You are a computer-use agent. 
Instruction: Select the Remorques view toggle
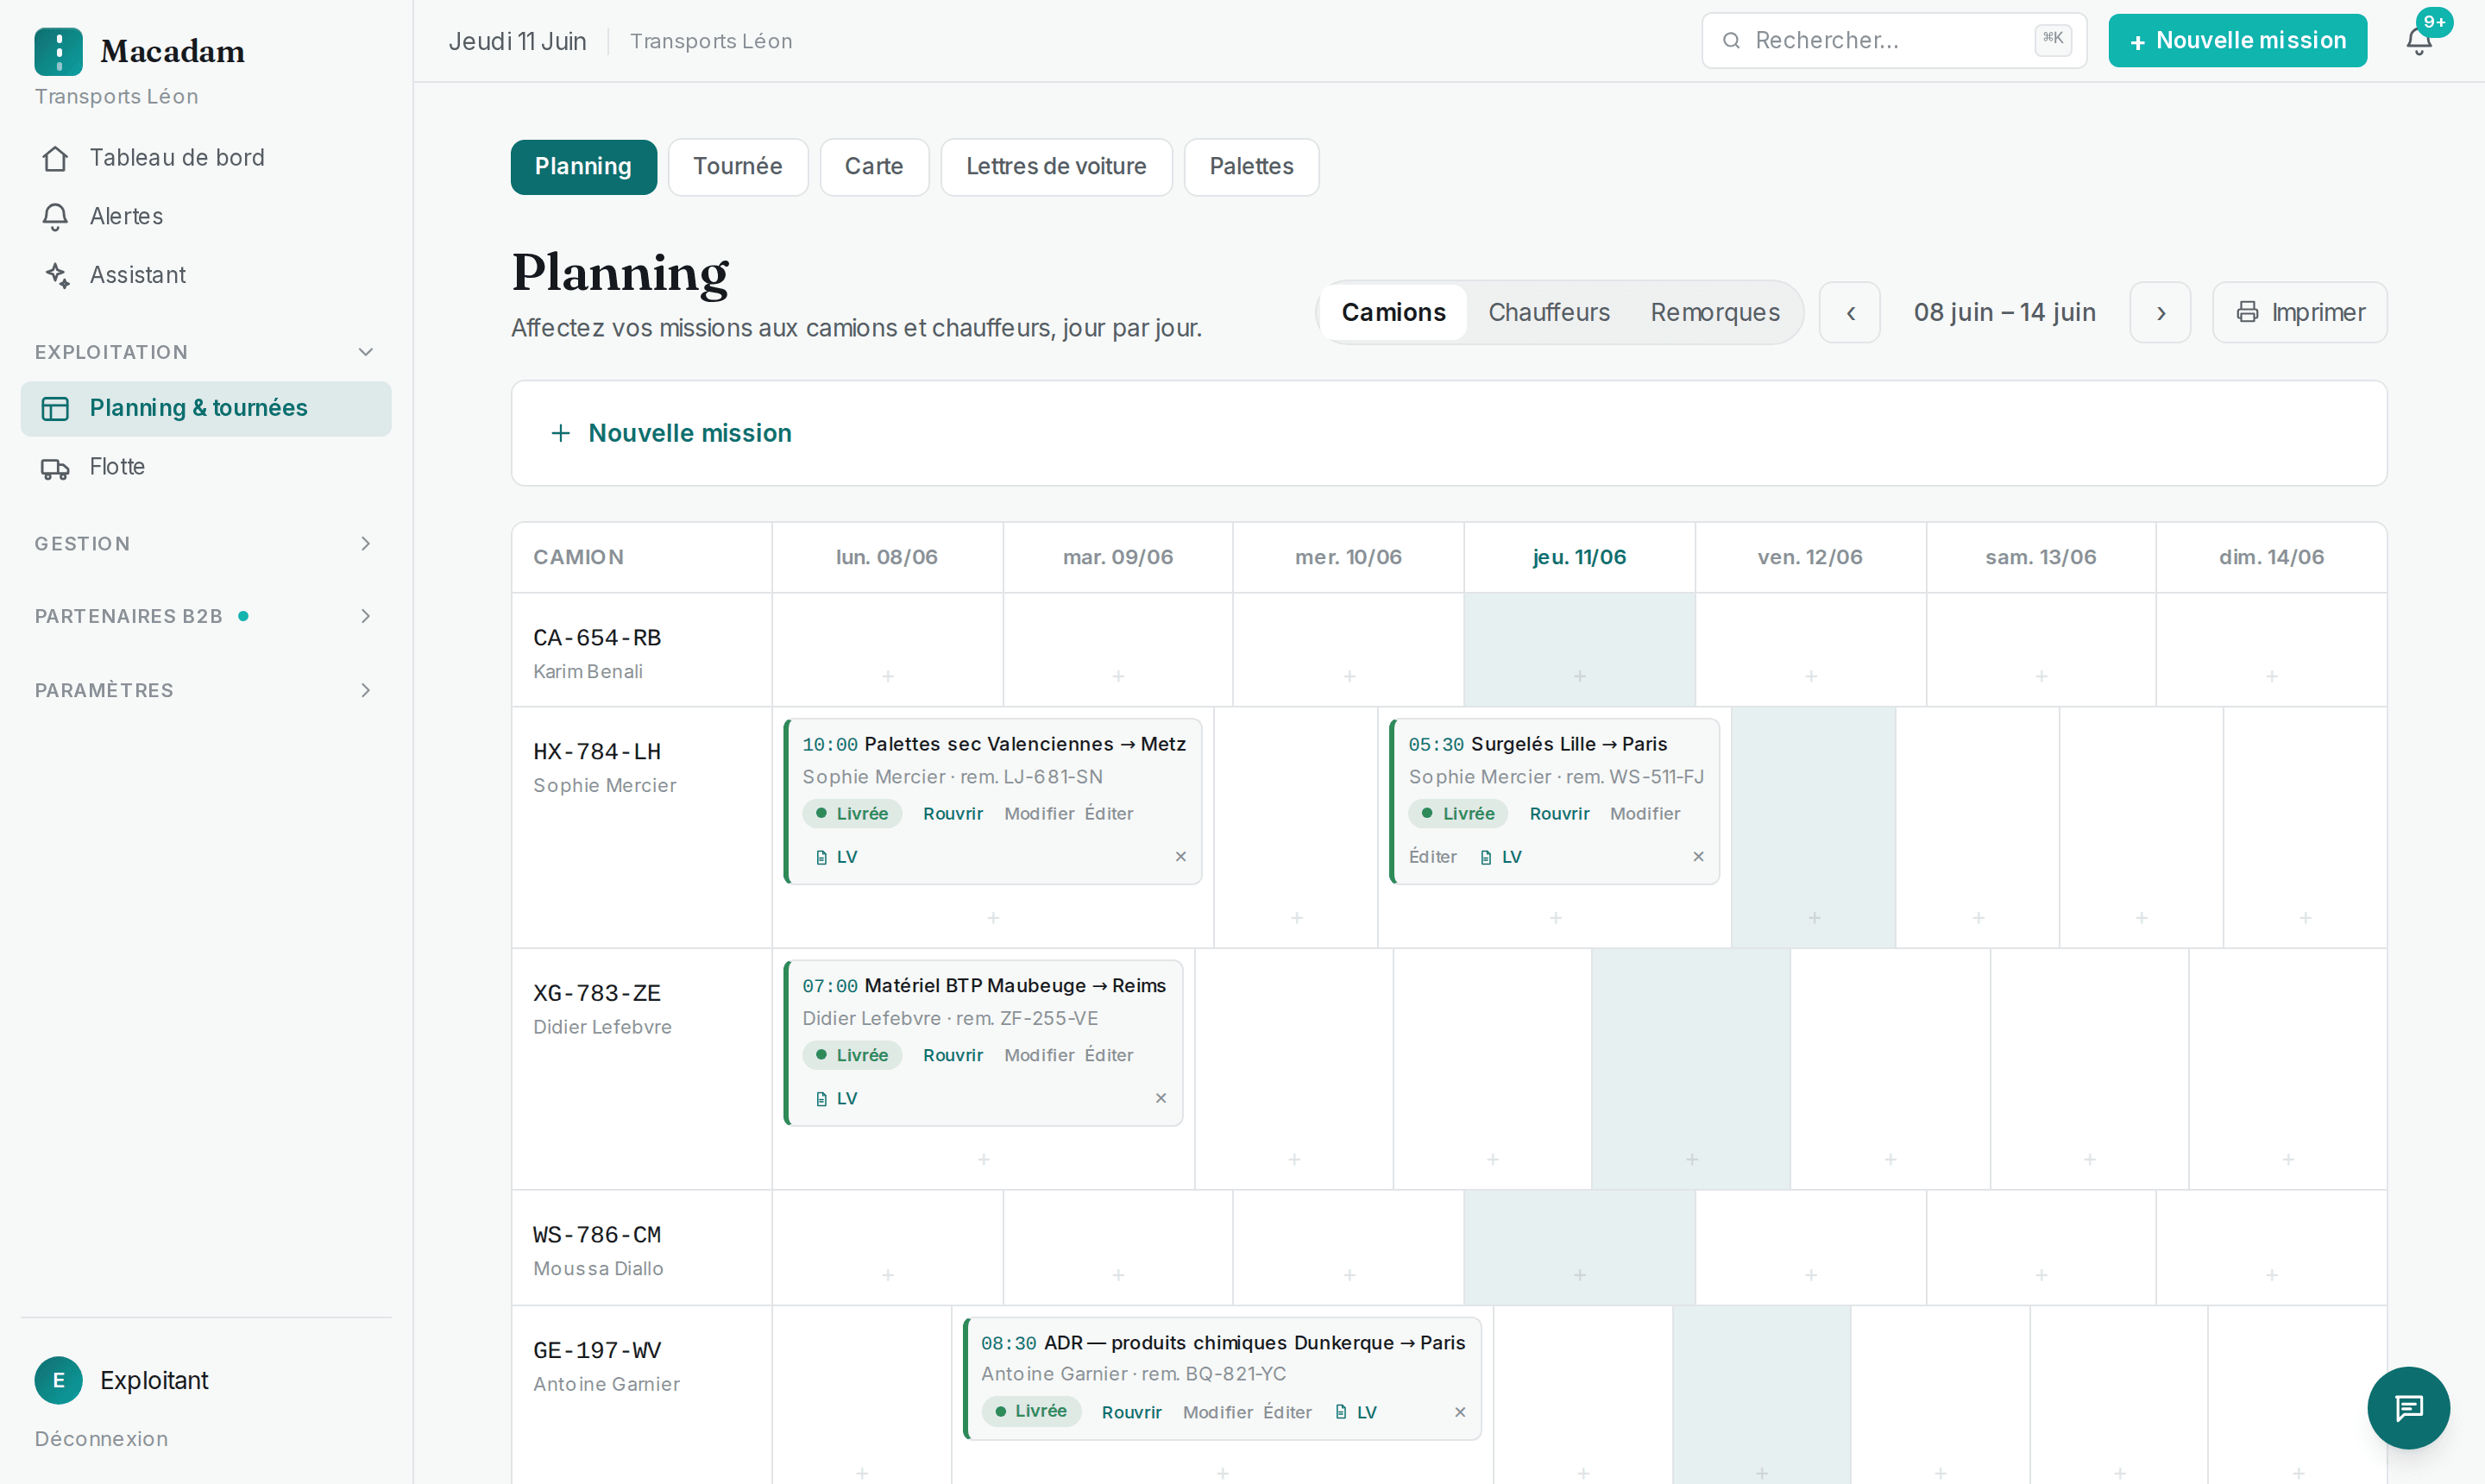pos(1715,313)
